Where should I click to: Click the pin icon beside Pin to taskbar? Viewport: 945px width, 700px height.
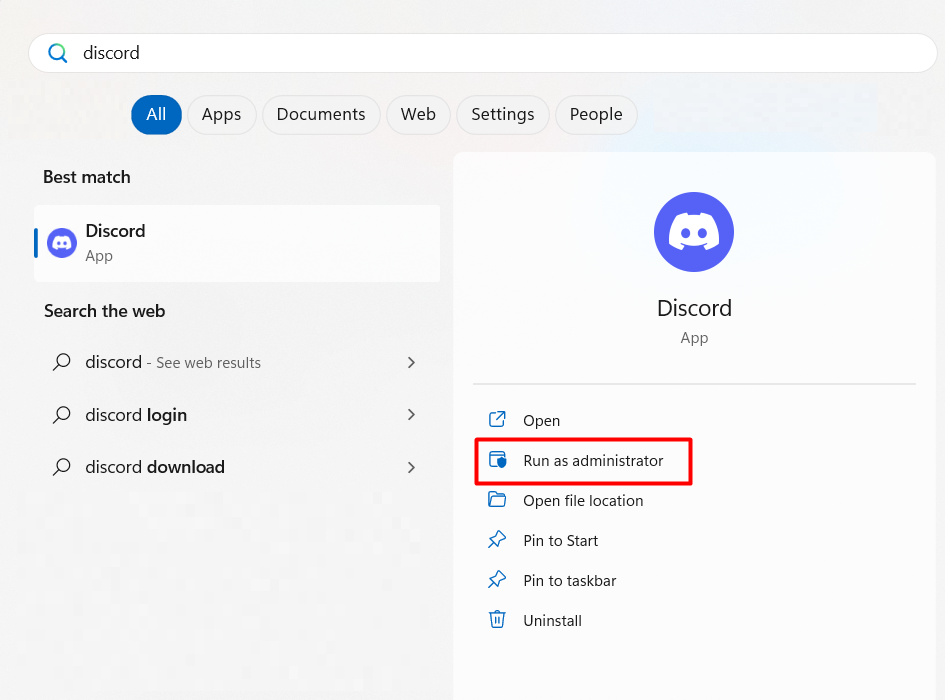pyautogui.click(x=497, y=580)
